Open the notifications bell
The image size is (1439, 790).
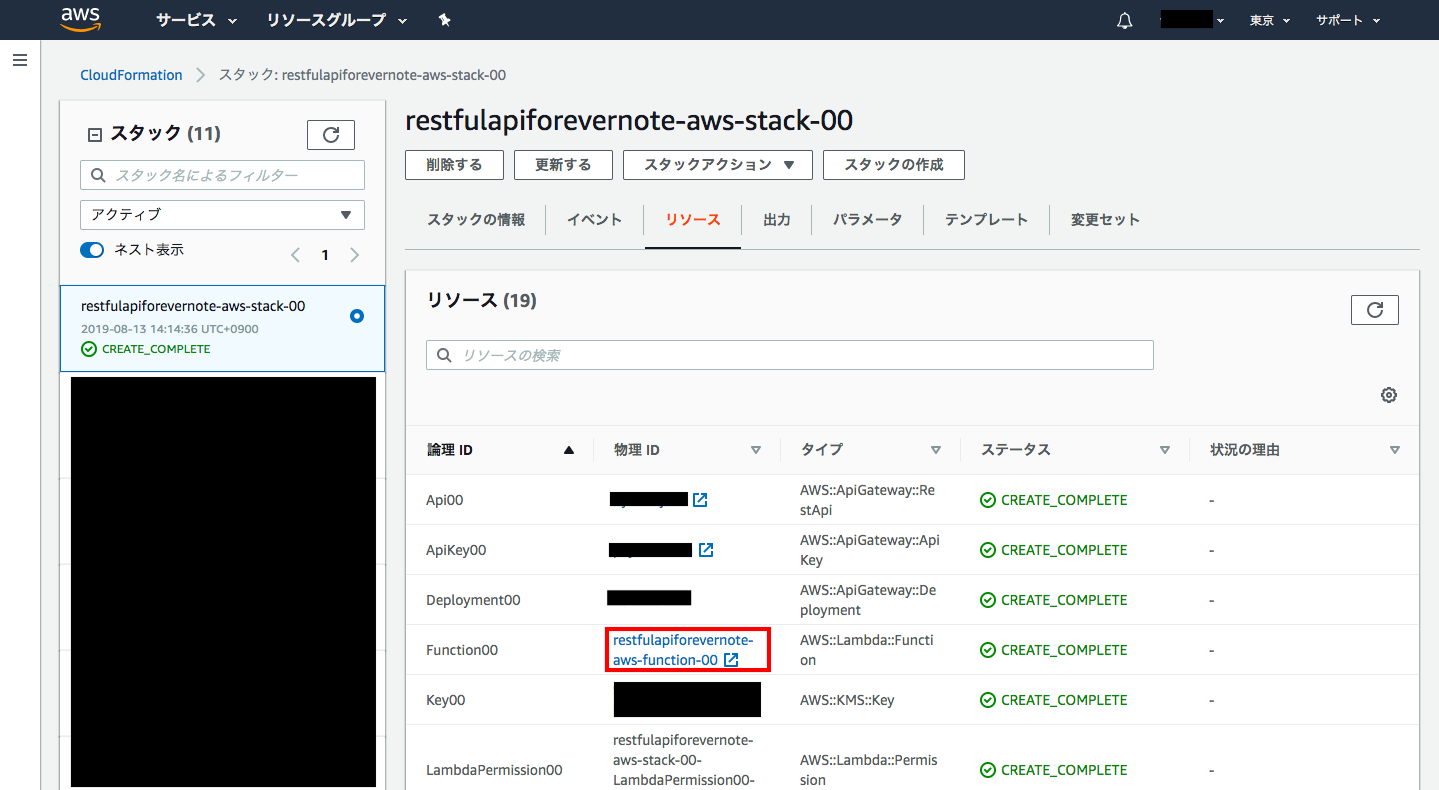pos(1125,20)
